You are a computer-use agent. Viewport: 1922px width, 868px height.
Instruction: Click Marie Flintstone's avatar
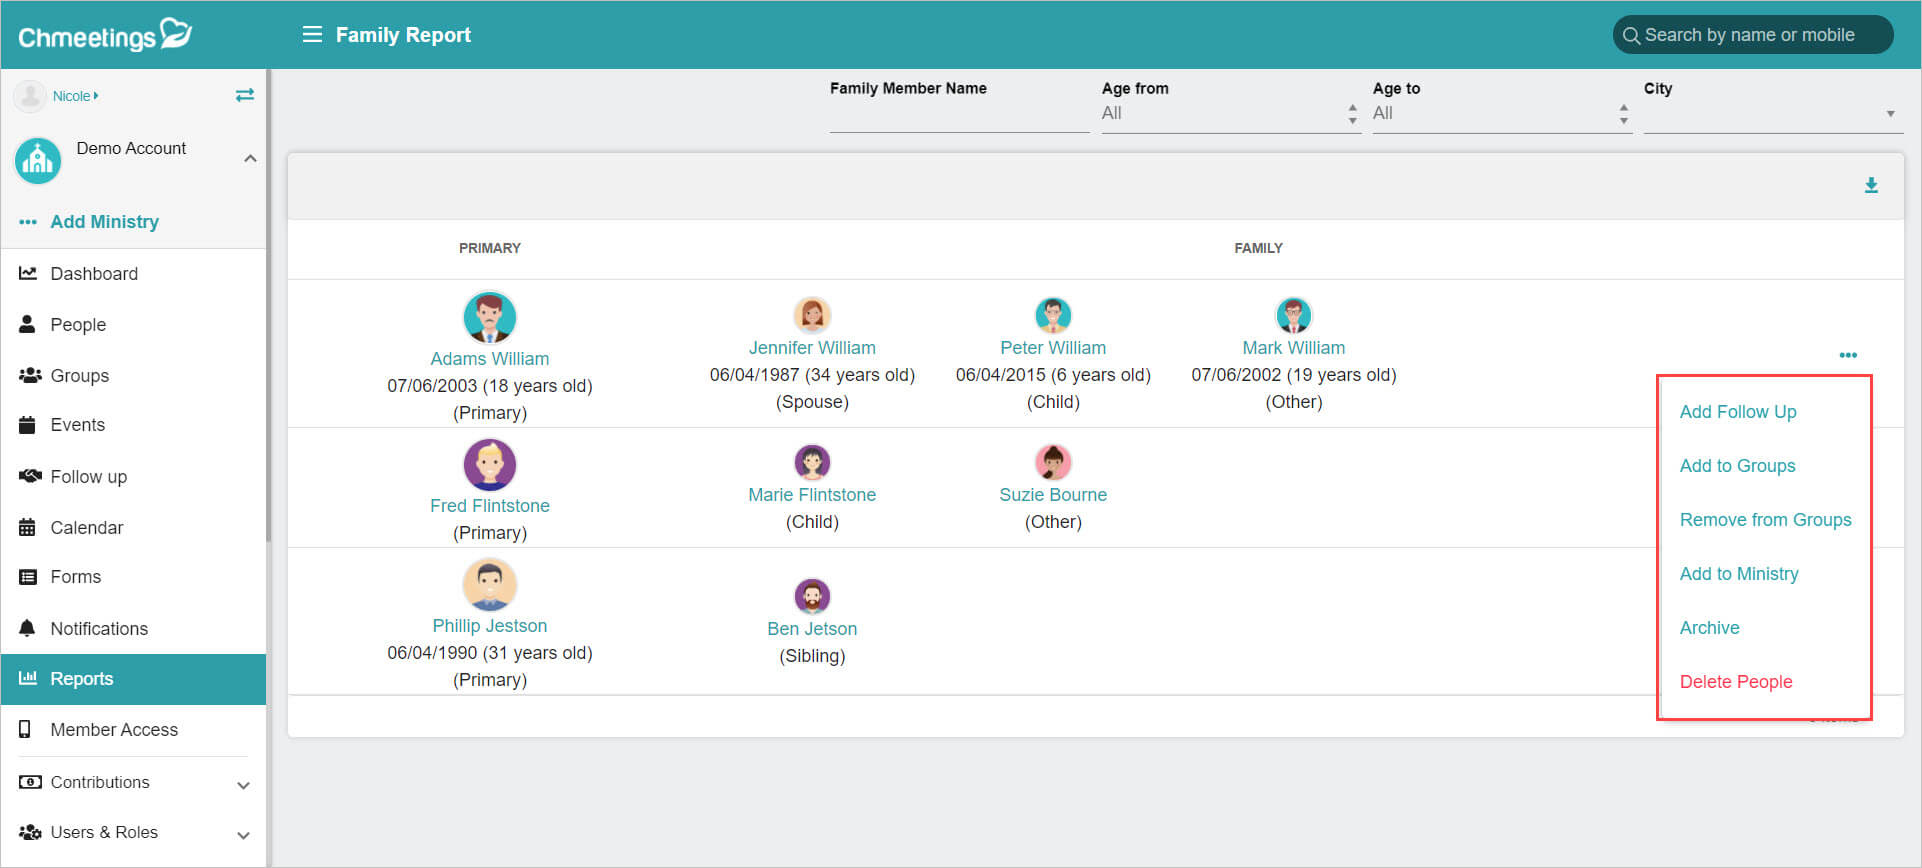pyautogui.click(x=812, y=462)
